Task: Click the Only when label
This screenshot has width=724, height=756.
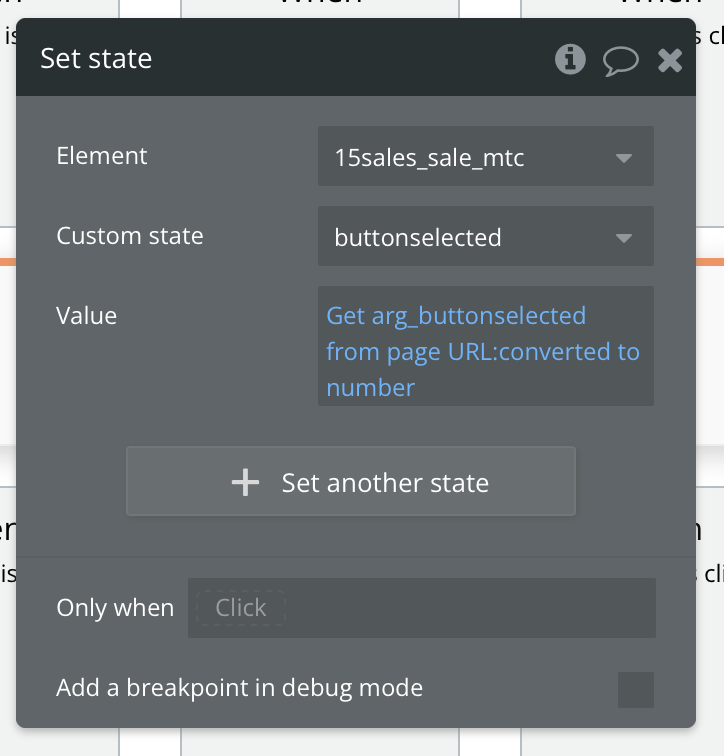Action: [115, 608]
